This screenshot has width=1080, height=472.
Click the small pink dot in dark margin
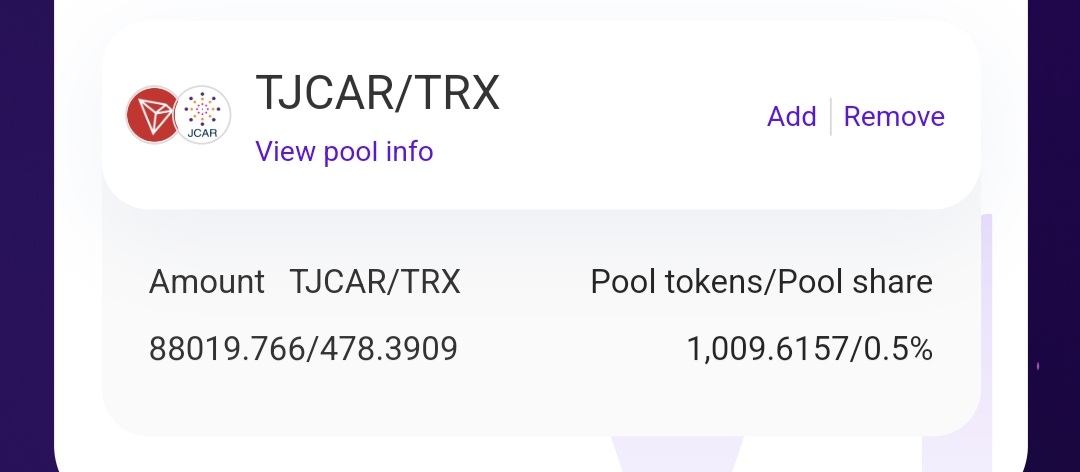coord(1038,367)
